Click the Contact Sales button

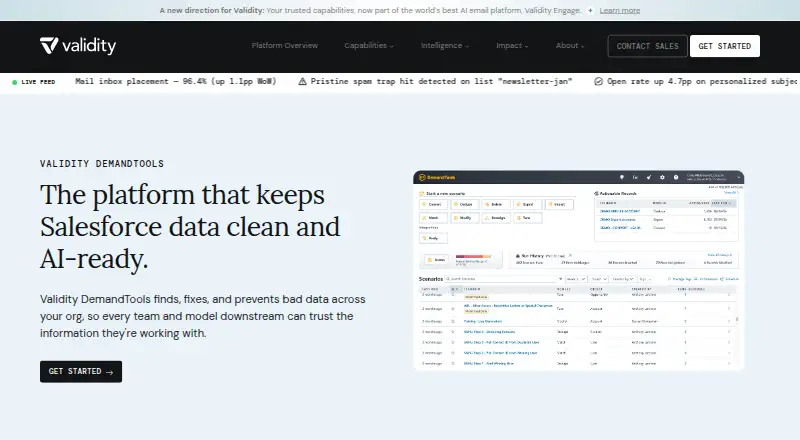click(647, 46)
